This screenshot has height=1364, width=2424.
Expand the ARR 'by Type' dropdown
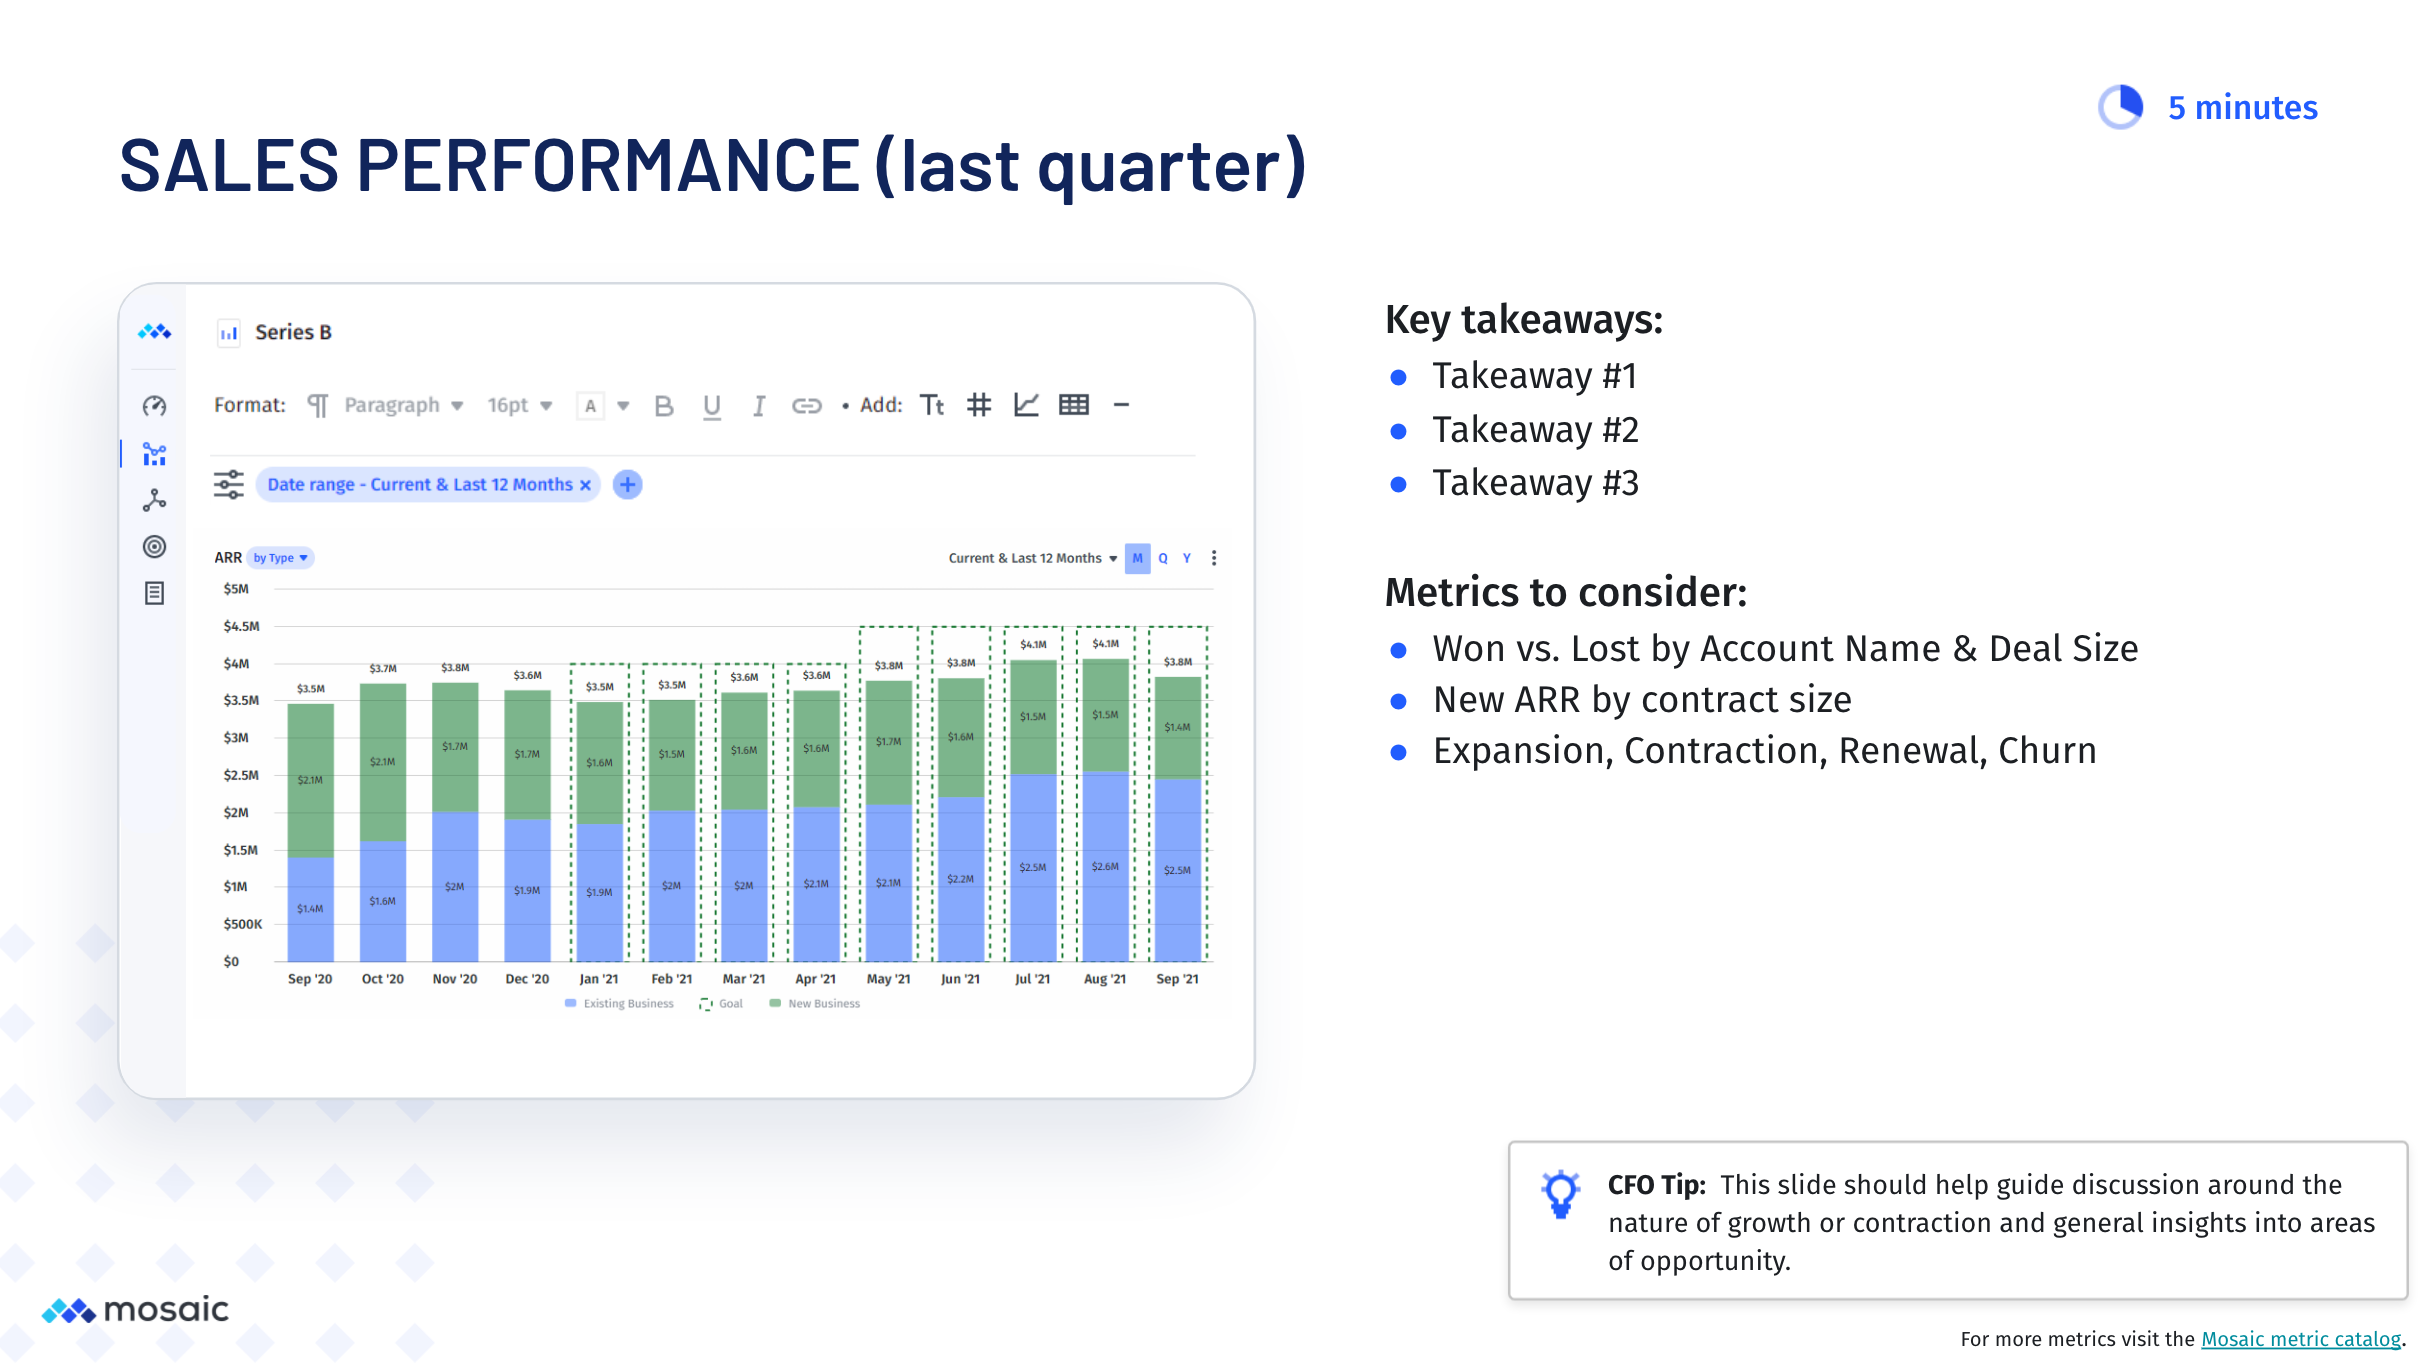tap(281, 558)
